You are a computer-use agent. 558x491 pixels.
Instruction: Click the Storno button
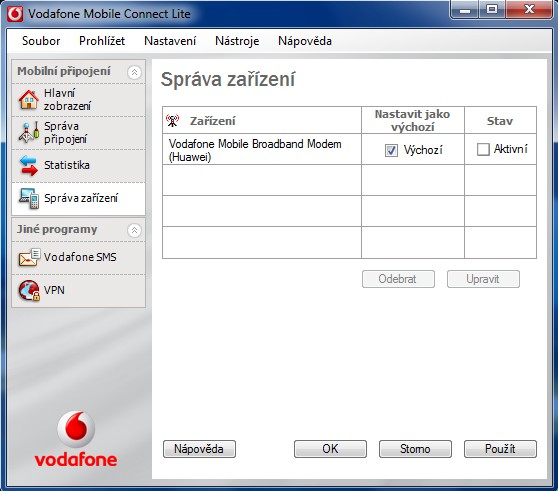point(415,449)
